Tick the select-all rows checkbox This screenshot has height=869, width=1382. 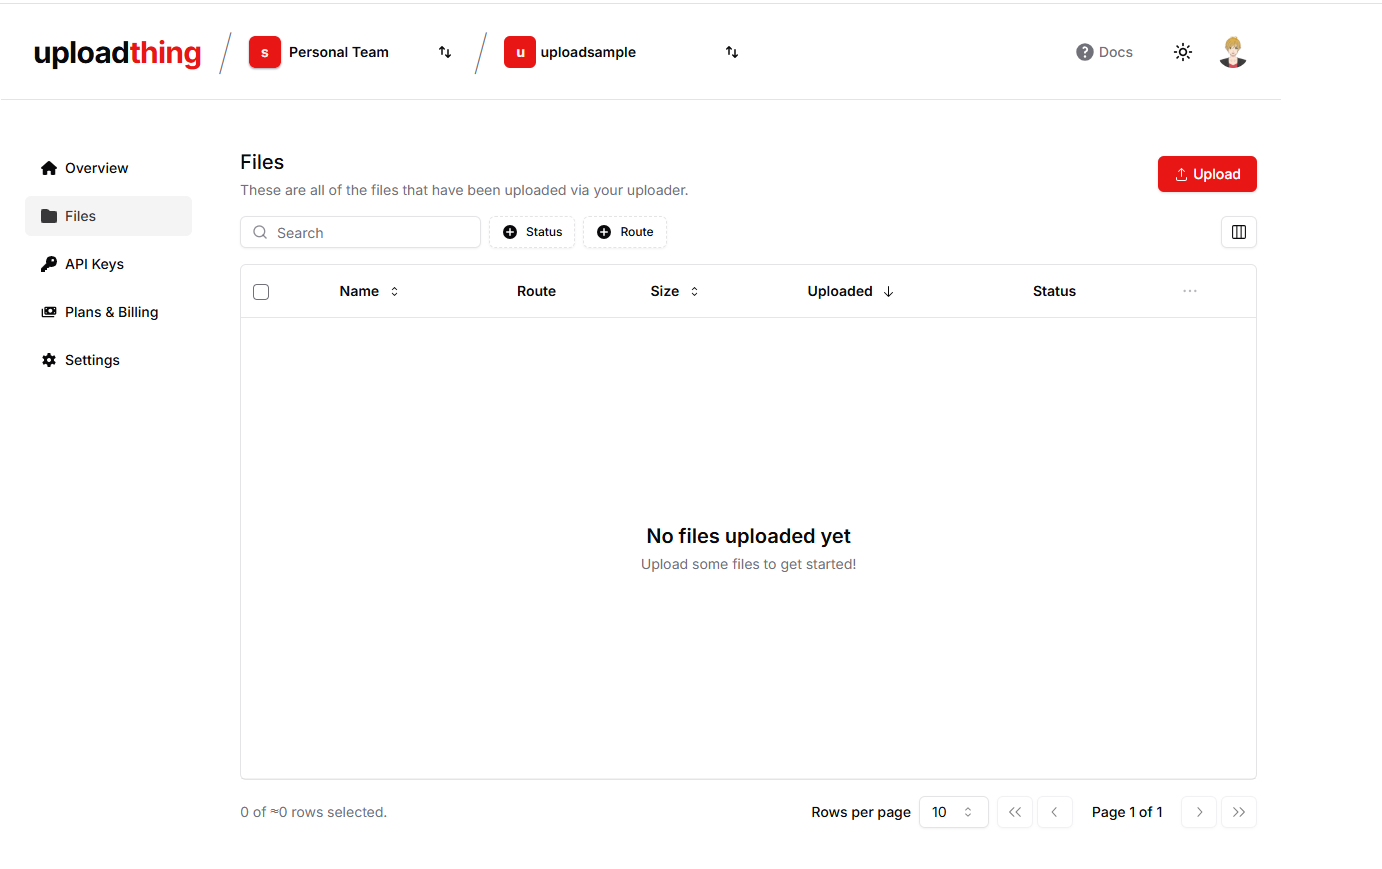pos(261,292)
